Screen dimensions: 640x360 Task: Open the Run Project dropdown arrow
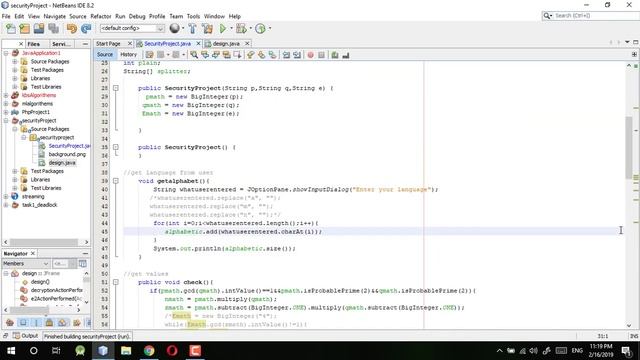point(231,28)
